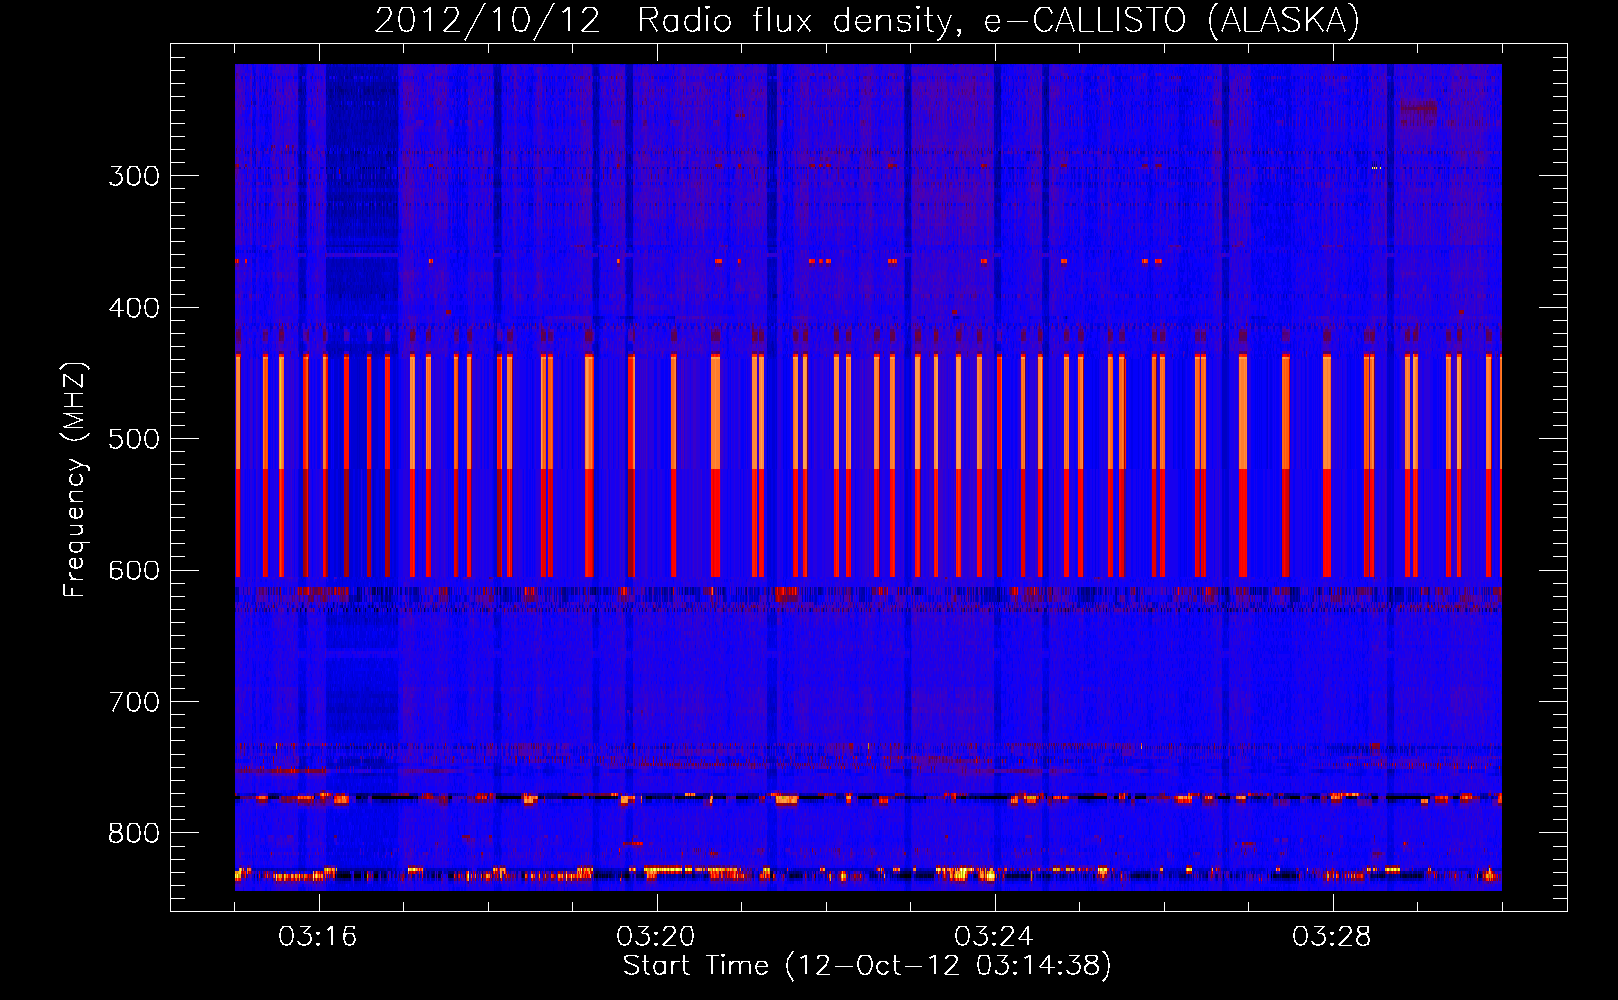Click the 400 frequency tick label

(x=134, y=308)
